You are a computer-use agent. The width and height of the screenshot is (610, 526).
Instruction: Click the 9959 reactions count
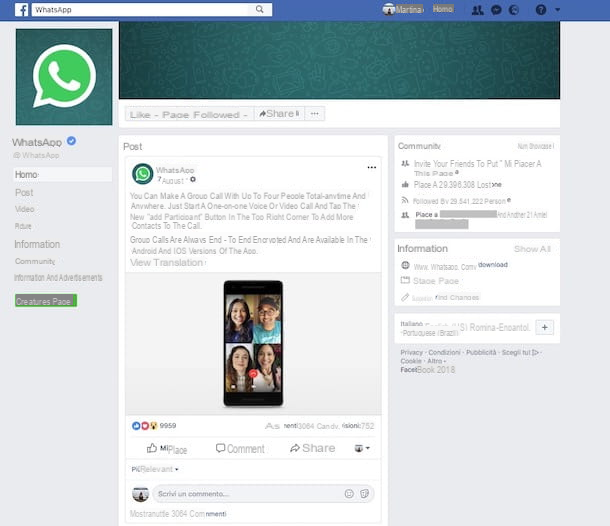pyautogui.click(x=168, y=426)
